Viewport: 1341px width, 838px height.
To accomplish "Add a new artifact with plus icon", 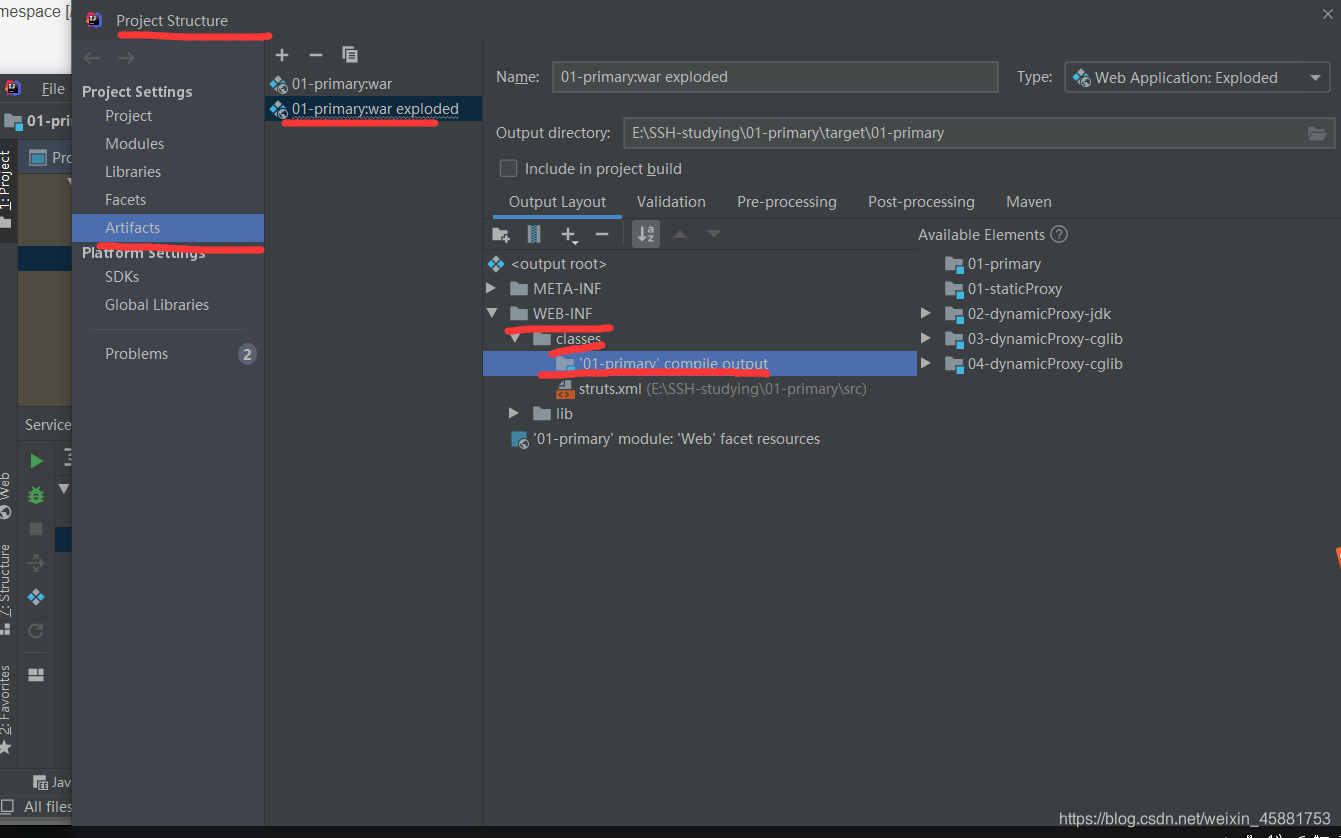I will tap(282, 55).
